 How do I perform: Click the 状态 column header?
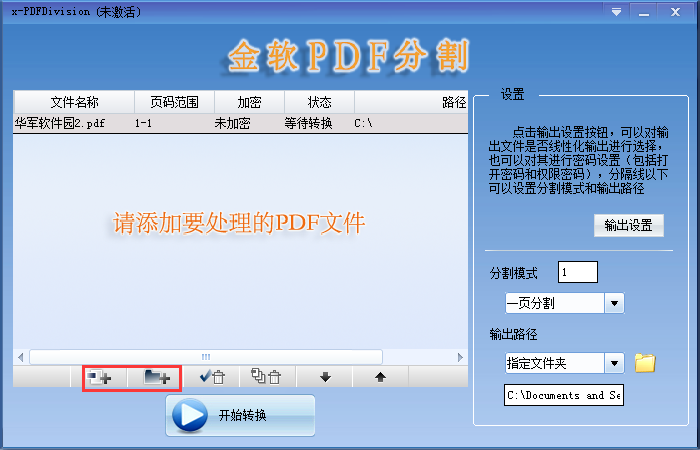(x=319, y=102)
